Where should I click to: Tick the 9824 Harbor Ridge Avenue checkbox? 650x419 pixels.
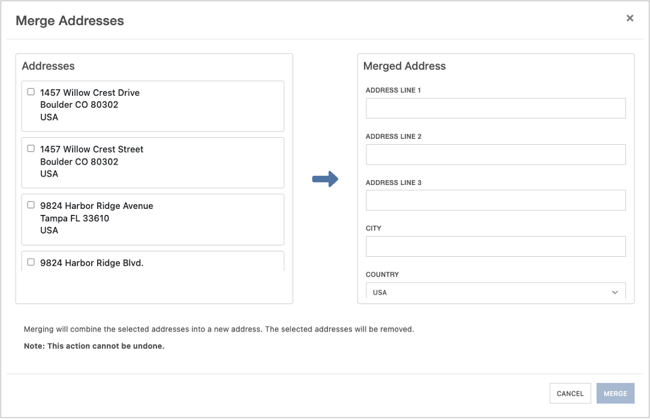(31, 205)
